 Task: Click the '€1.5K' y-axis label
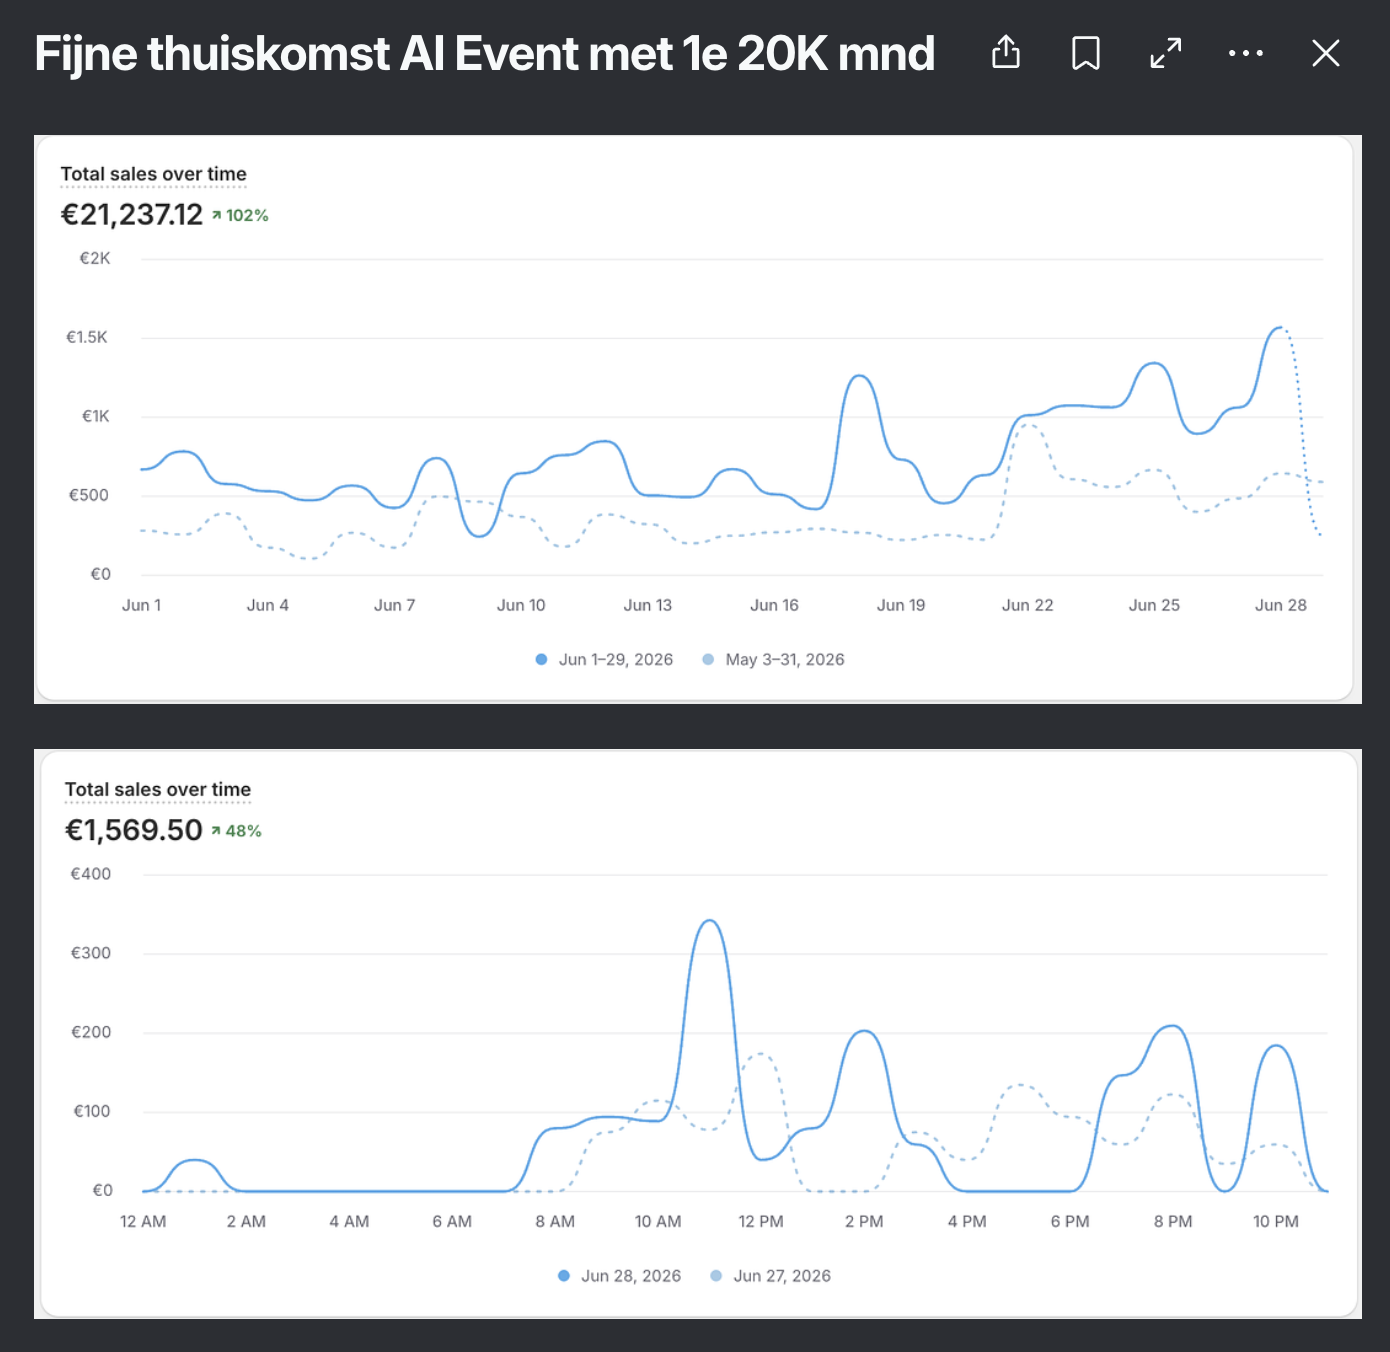(x=87, y=337)
